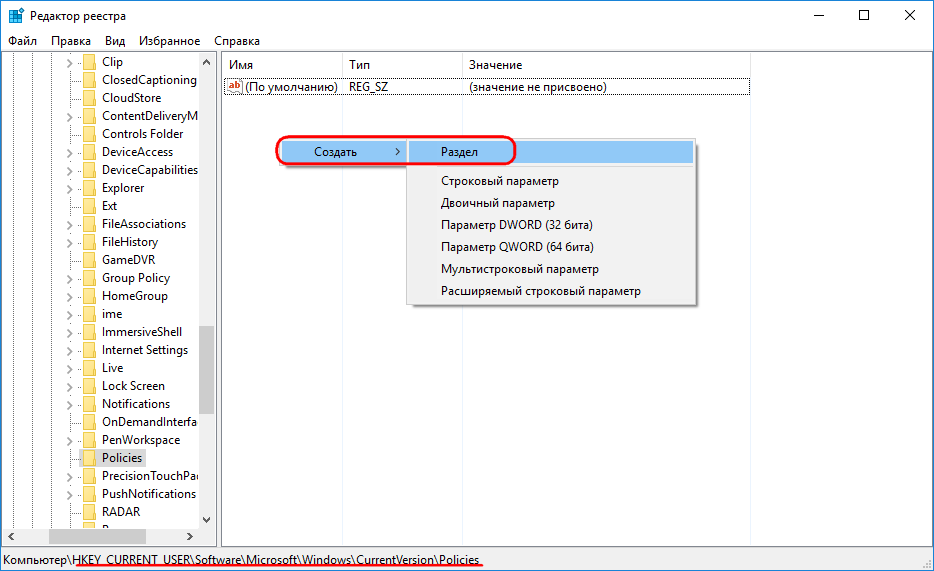Expand the Group Policy key
Screen dimensions: 934x571
point(69,279)
